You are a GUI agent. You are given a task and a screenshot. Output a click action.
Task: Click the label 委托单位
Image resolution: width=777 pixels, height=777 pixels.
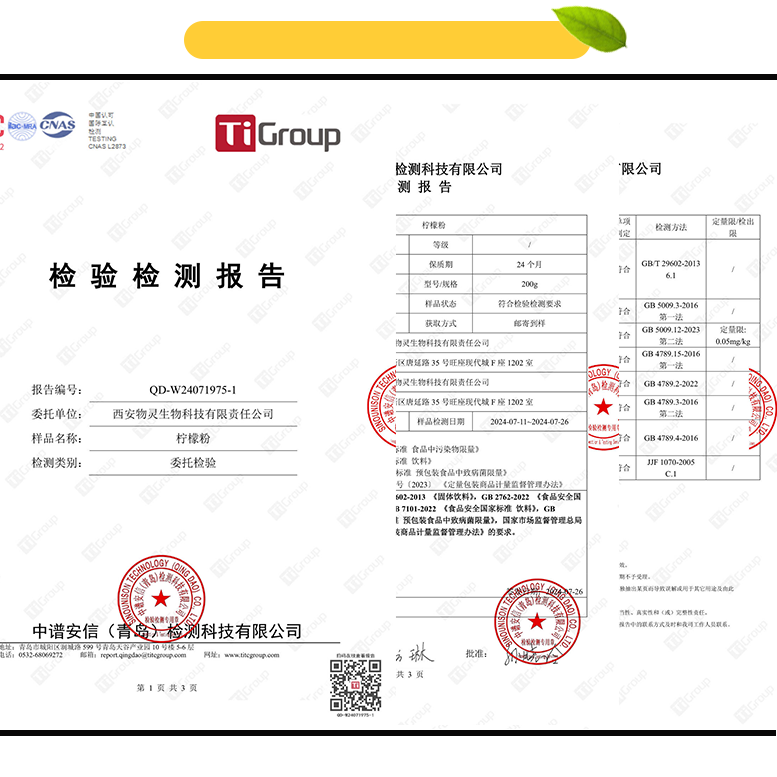56,414
